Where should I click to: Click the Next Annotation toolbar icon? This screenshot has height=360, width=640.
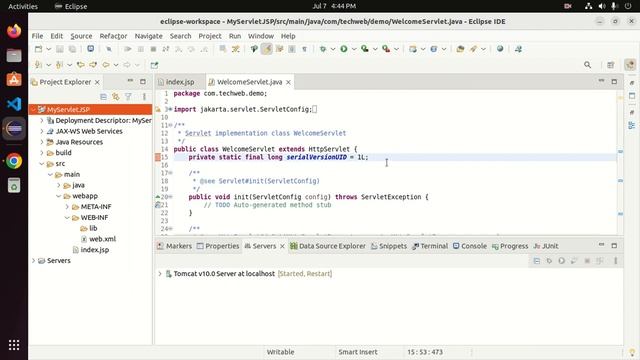coord(38,65)
